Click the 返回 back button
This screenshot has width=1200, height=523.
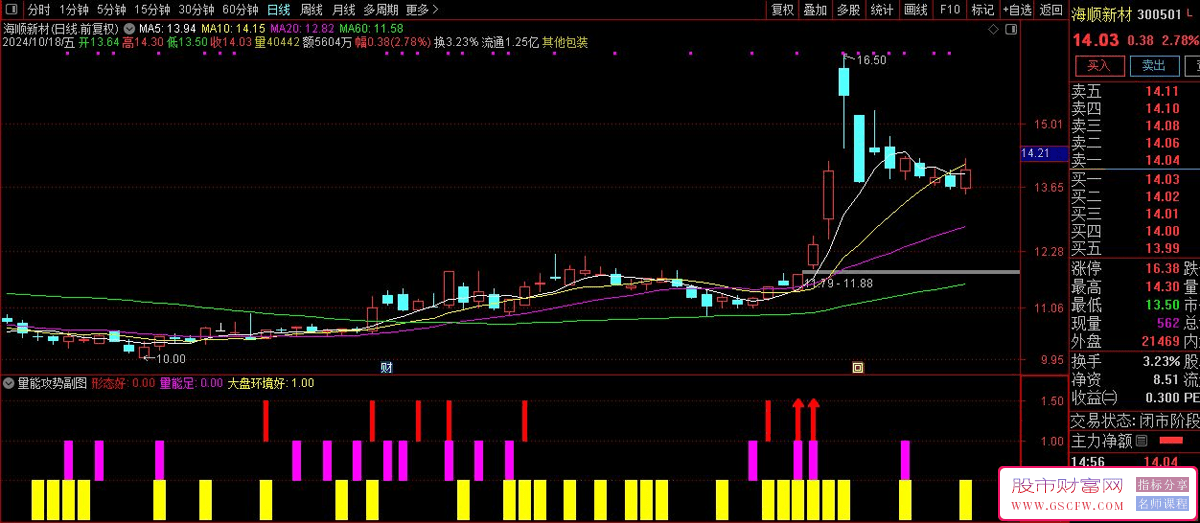[x=1051, y=10]
